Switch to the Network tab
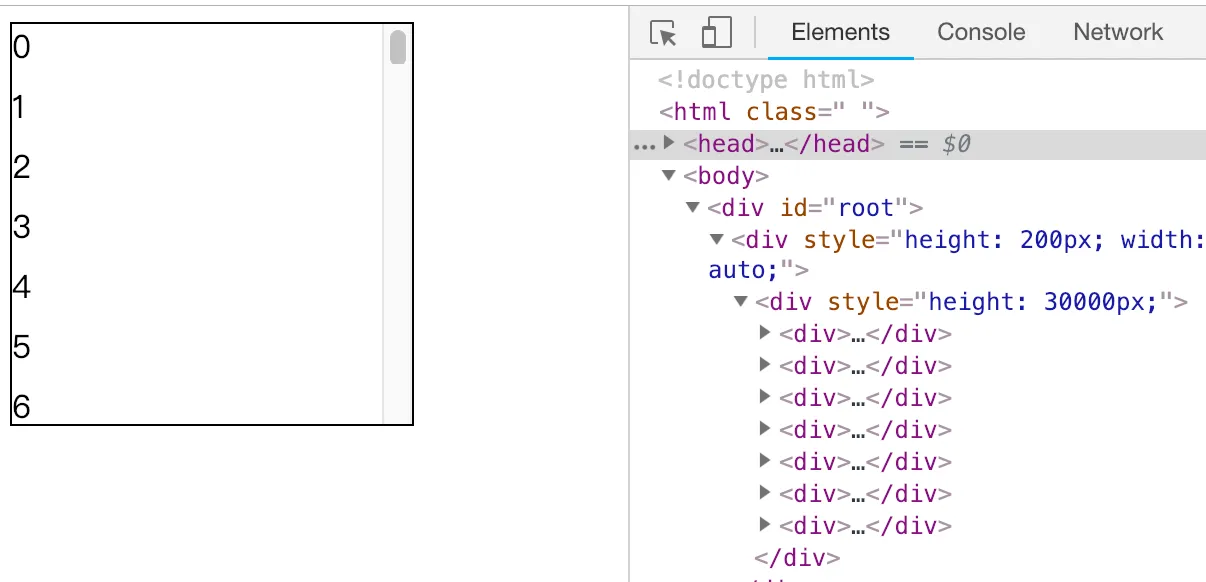 pyautogui.click(x=1118, y=32)
